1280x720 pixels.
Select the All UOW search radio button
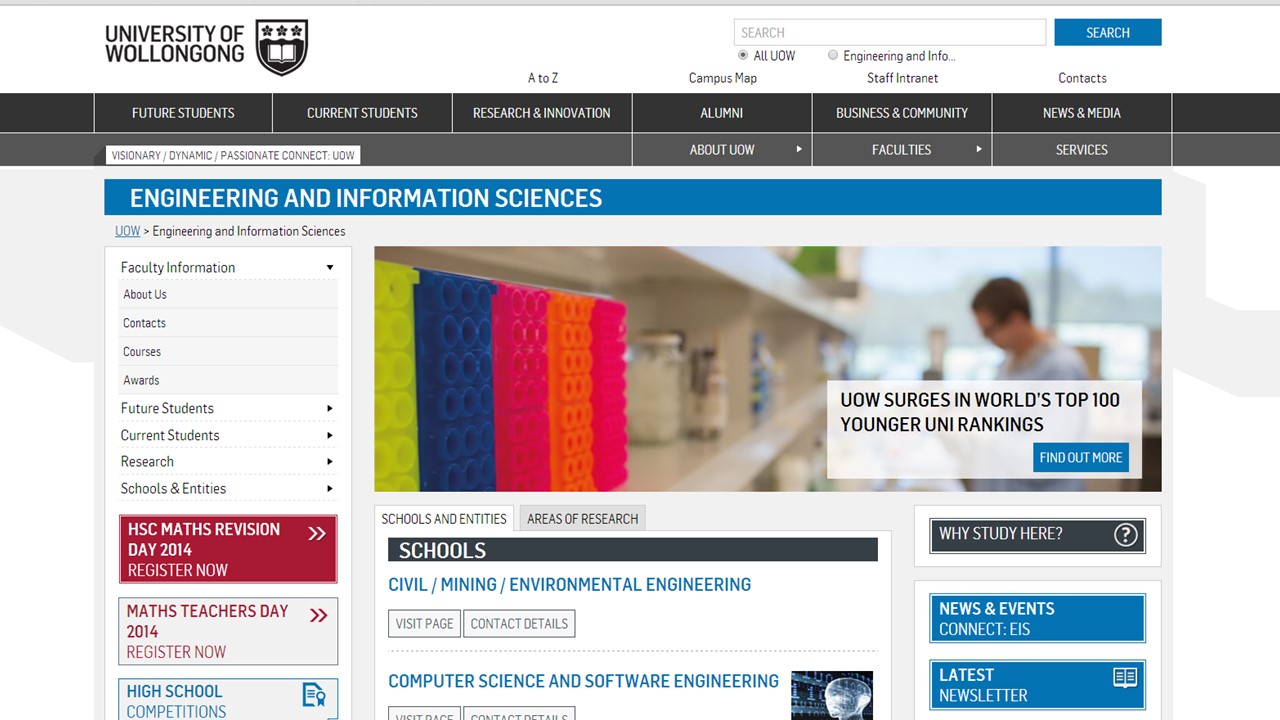(743, 56)
